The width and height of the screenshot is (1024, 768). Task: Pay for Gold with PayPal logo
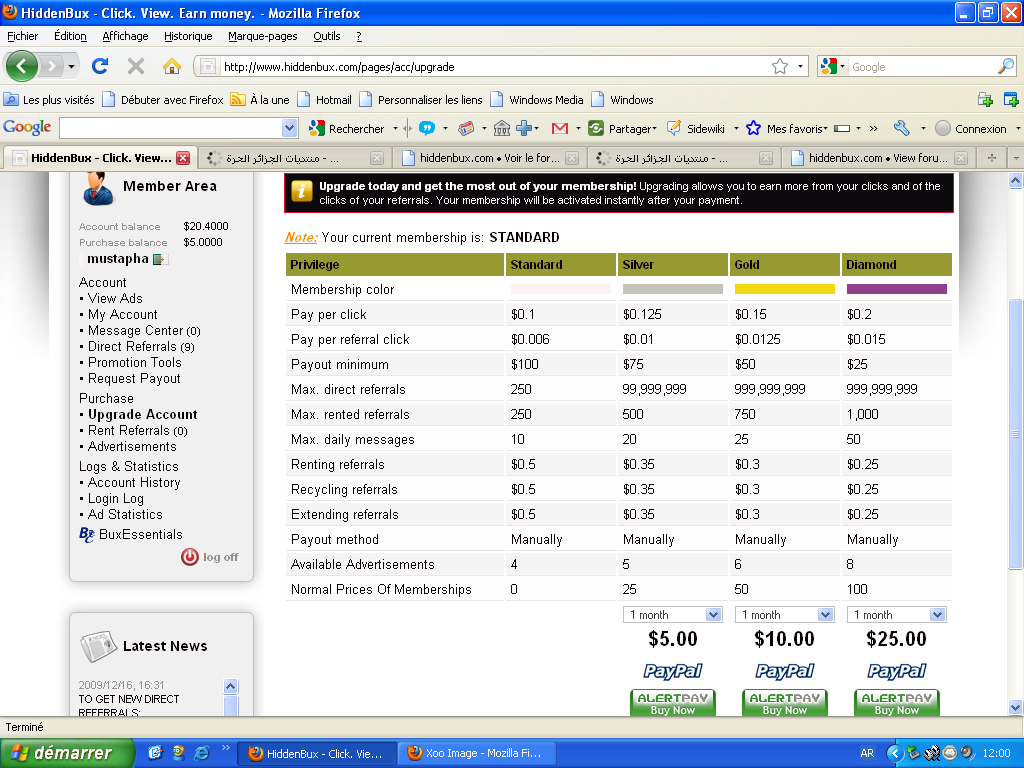784,671
